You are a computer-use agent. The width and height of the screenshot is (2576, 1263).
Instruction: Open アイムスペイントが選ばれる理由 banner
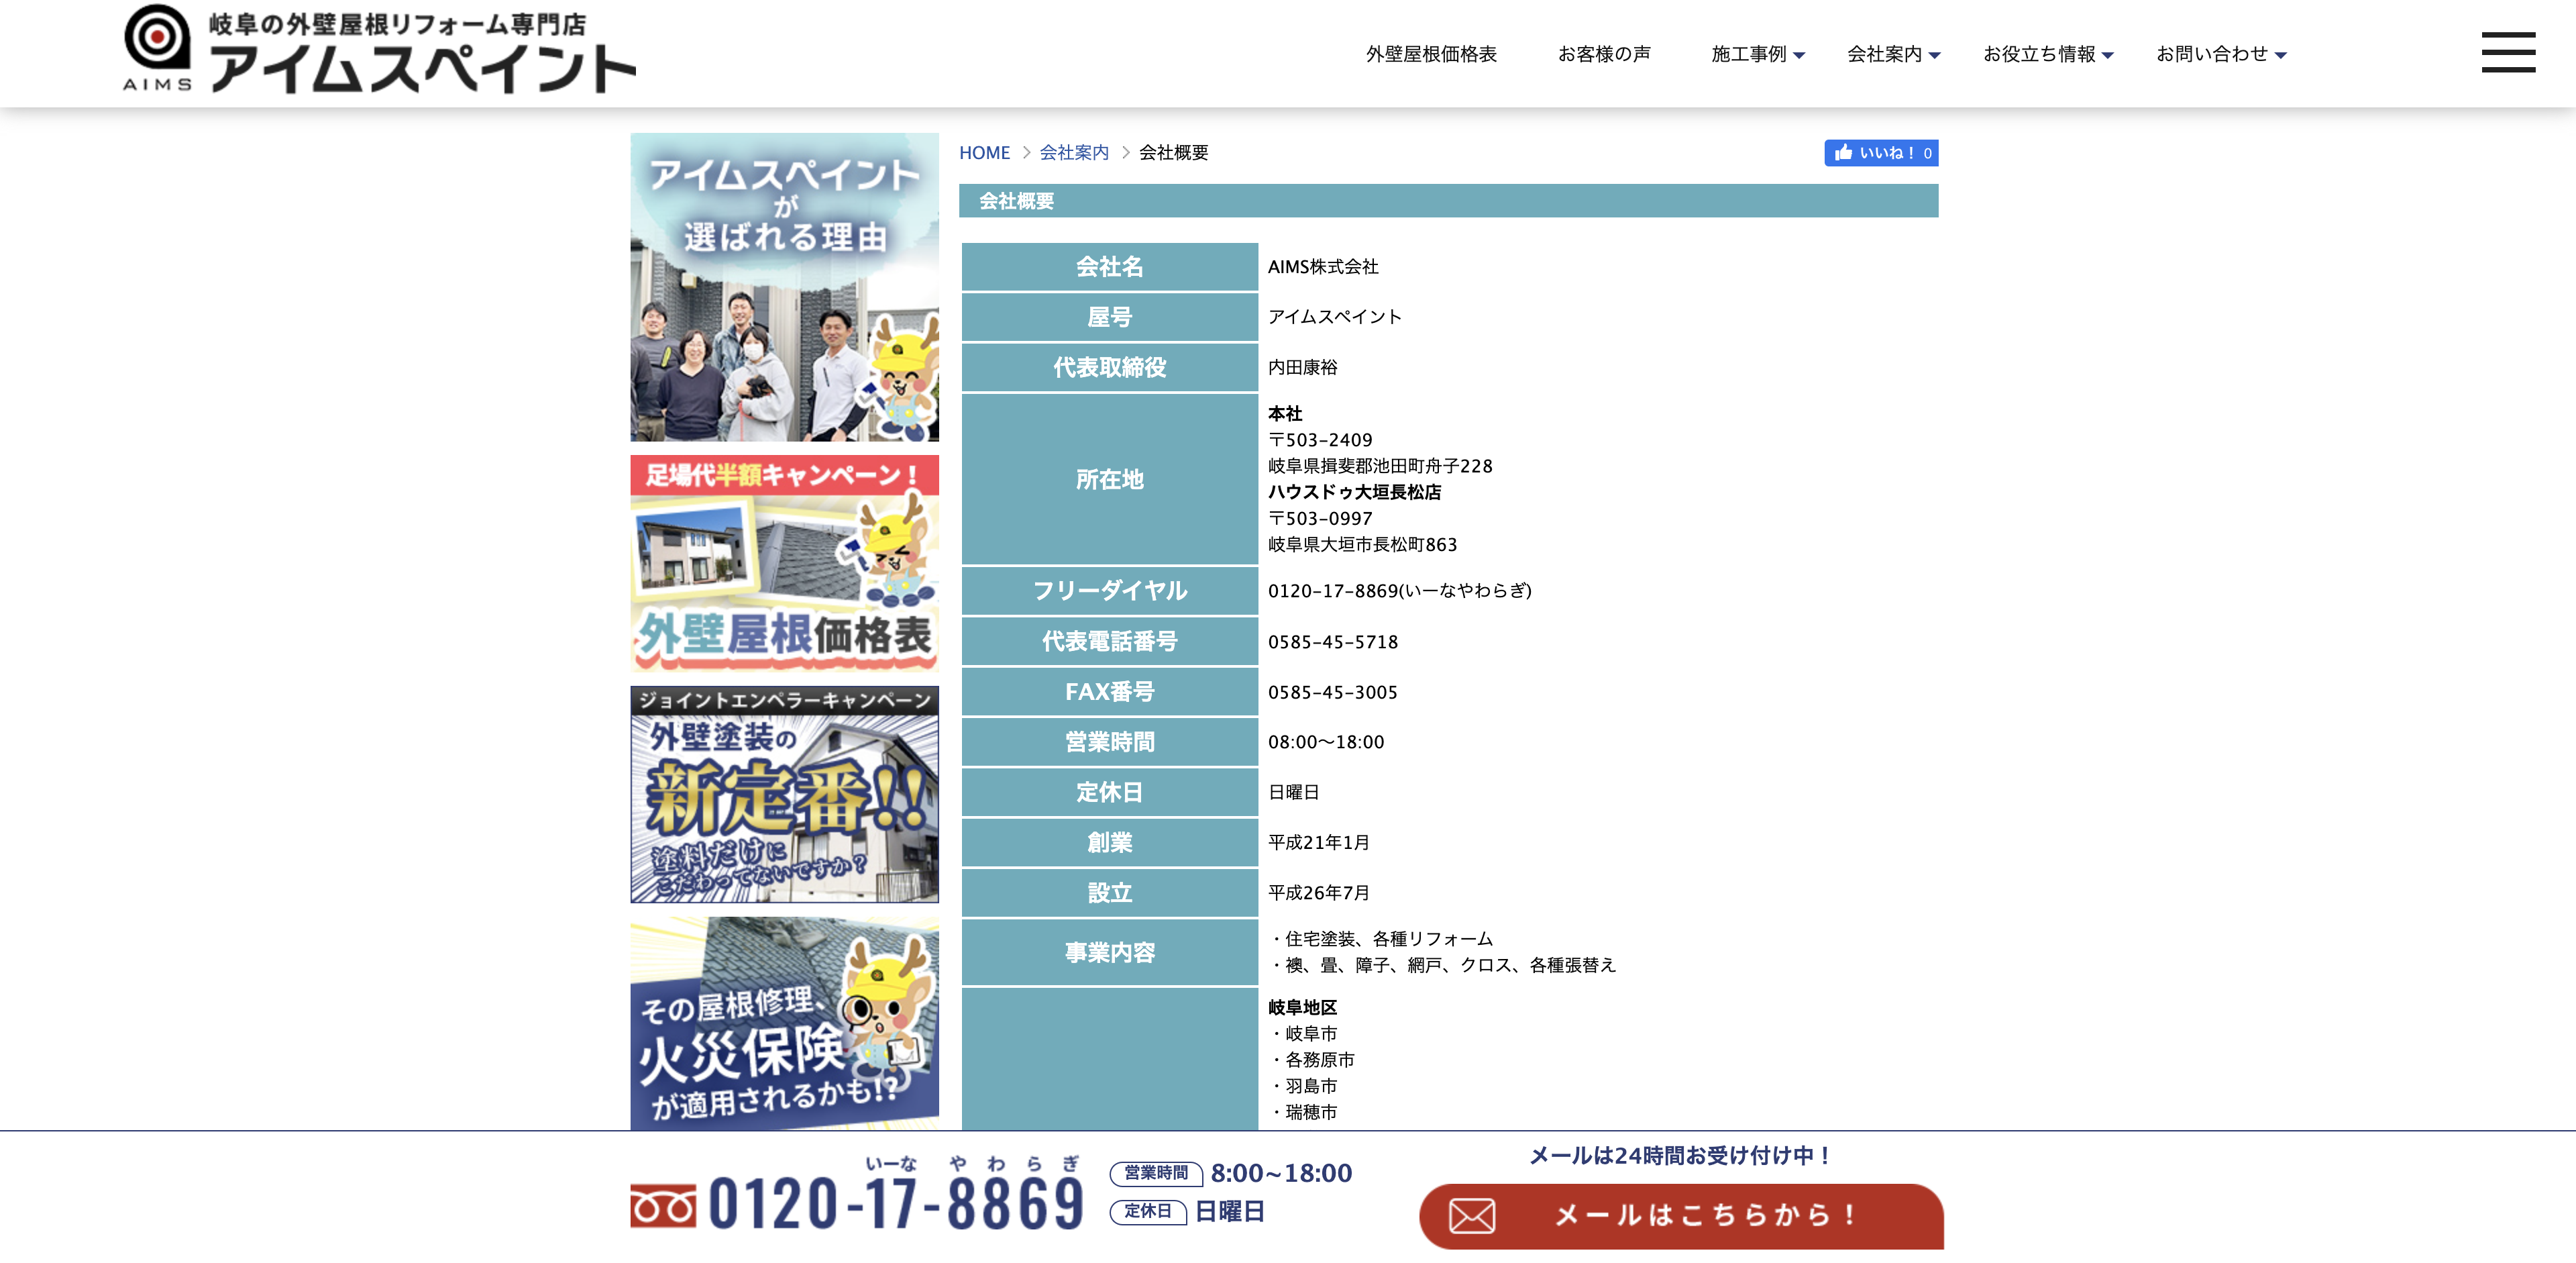(784, 287)
